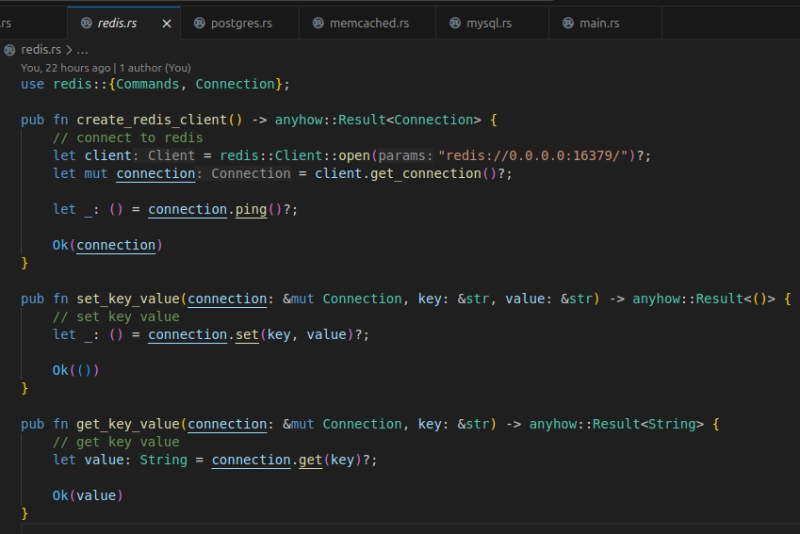800x534 pixels.
Task: Expand the breadcrumb ellipsis symbol
Action: click(82, 49)
